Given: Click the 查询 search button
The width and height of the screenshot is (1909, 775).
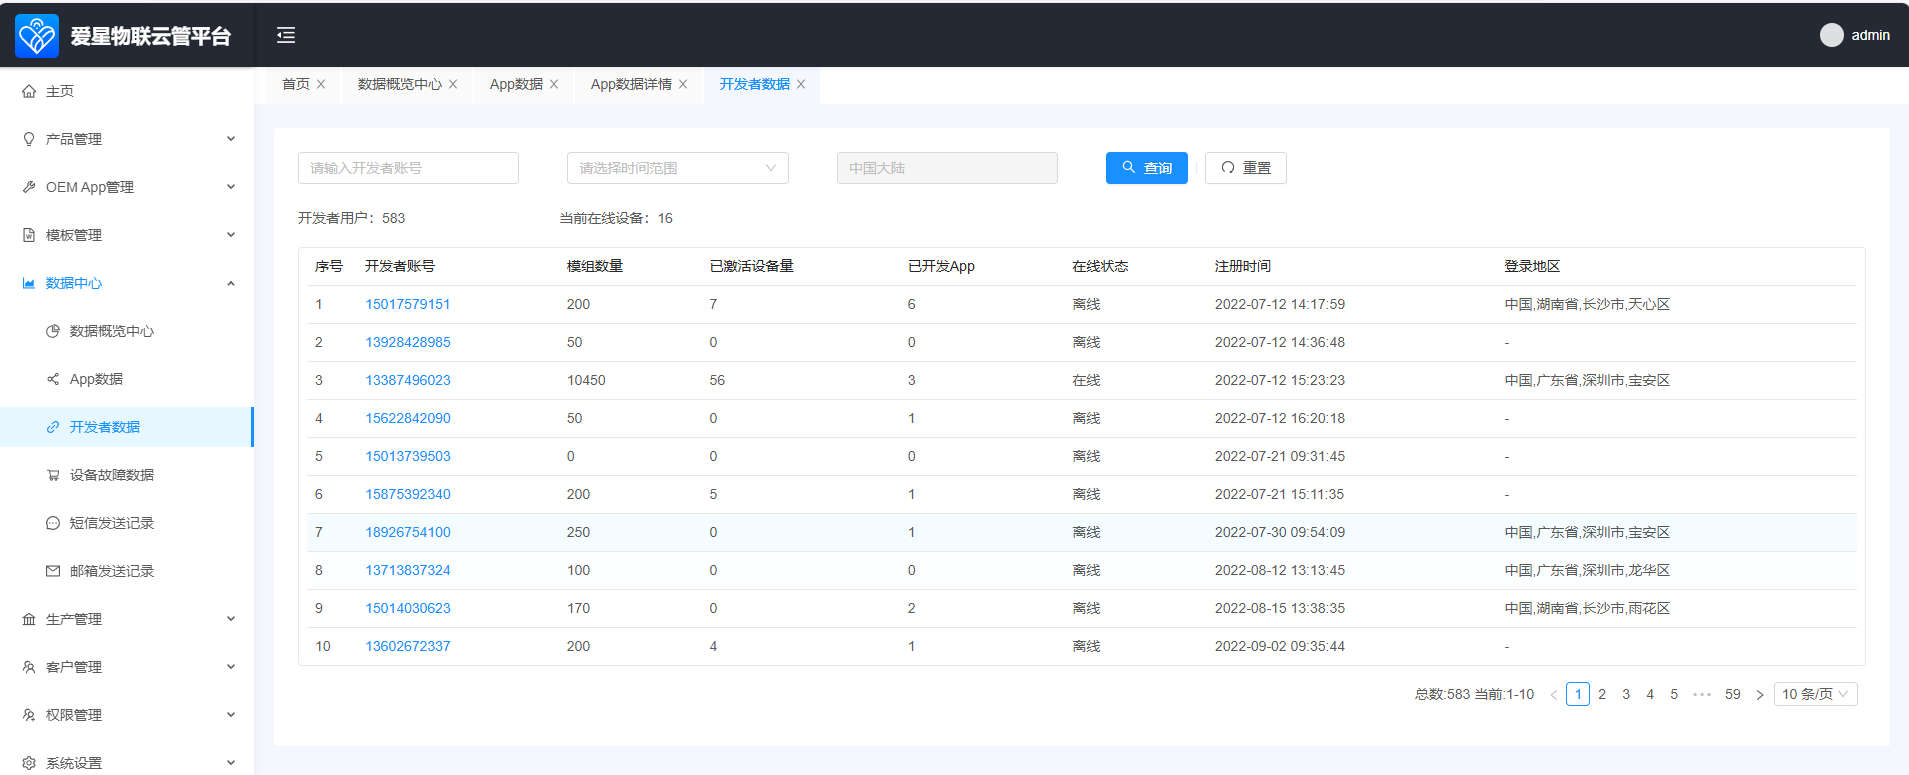Looking at the screenshot, I should point(1147,168).
